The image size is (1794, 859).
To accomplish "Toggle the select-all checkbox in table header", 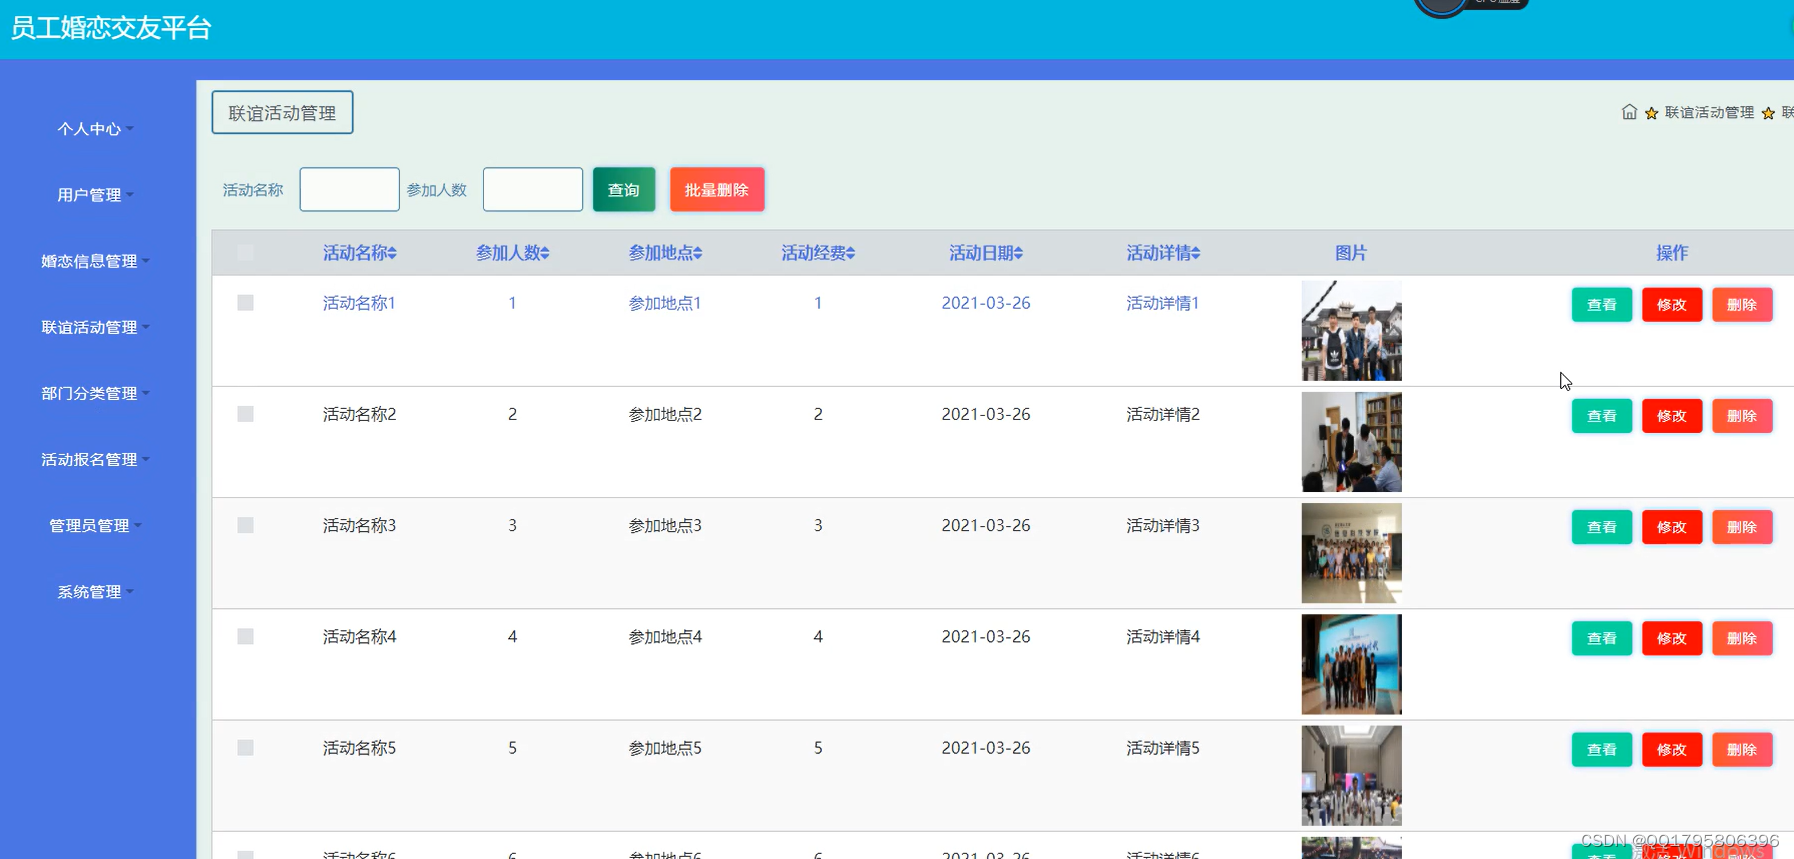I will 245,252.
